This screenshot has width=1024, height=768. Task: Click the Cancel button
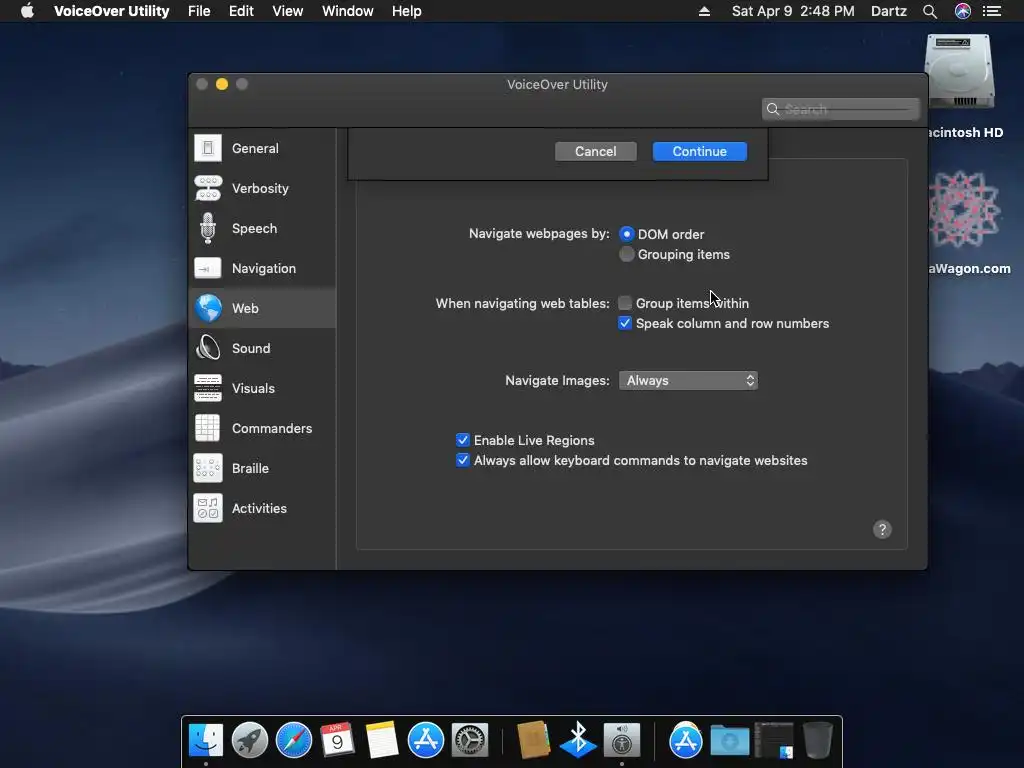tap(596, 152)
